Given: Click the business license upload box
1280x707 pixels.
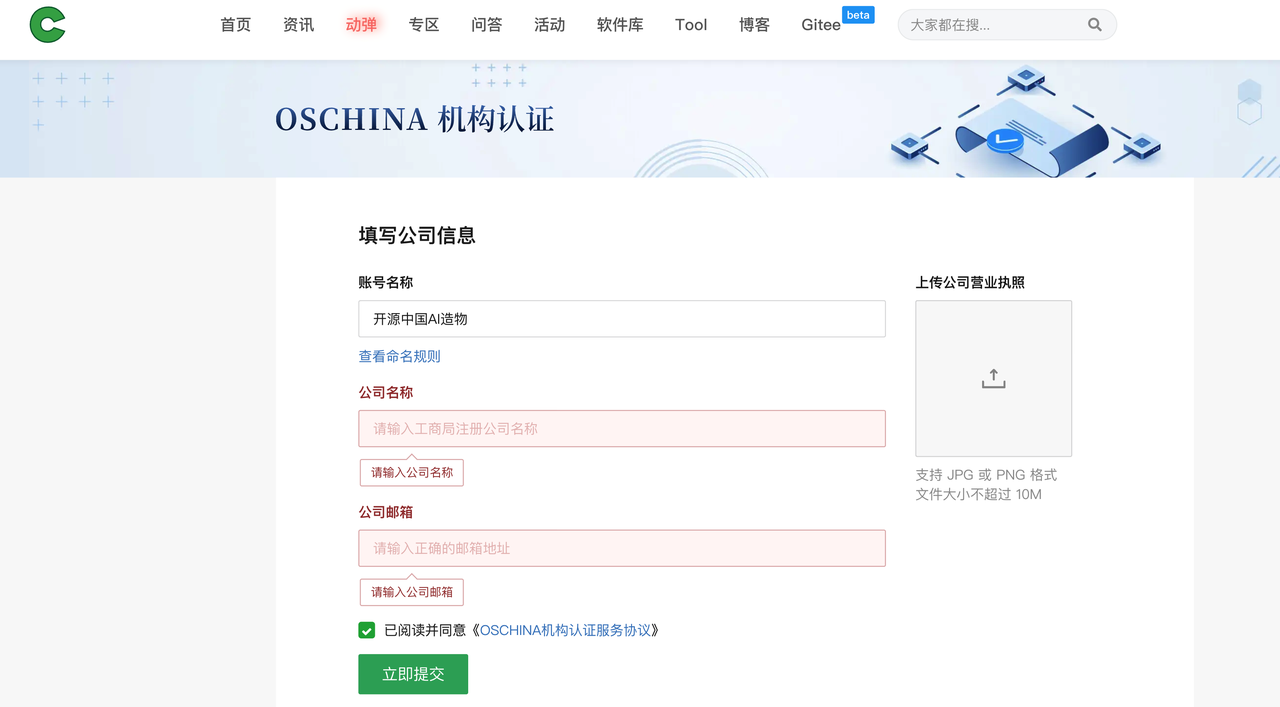Looking at the screenshot, I should [x=993, y=379].
